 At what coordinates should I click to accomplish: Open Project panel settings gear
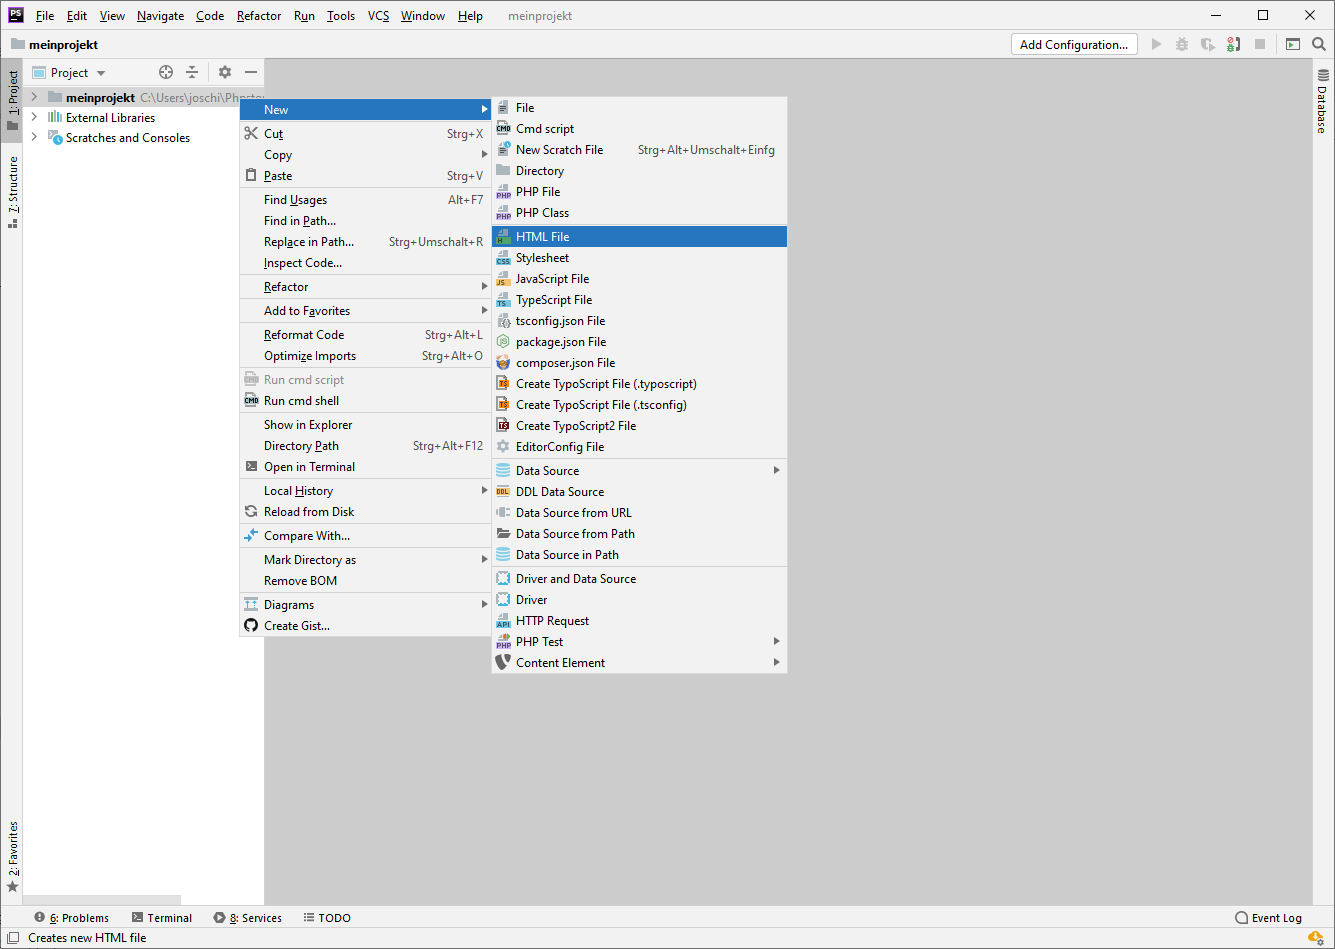225,72
